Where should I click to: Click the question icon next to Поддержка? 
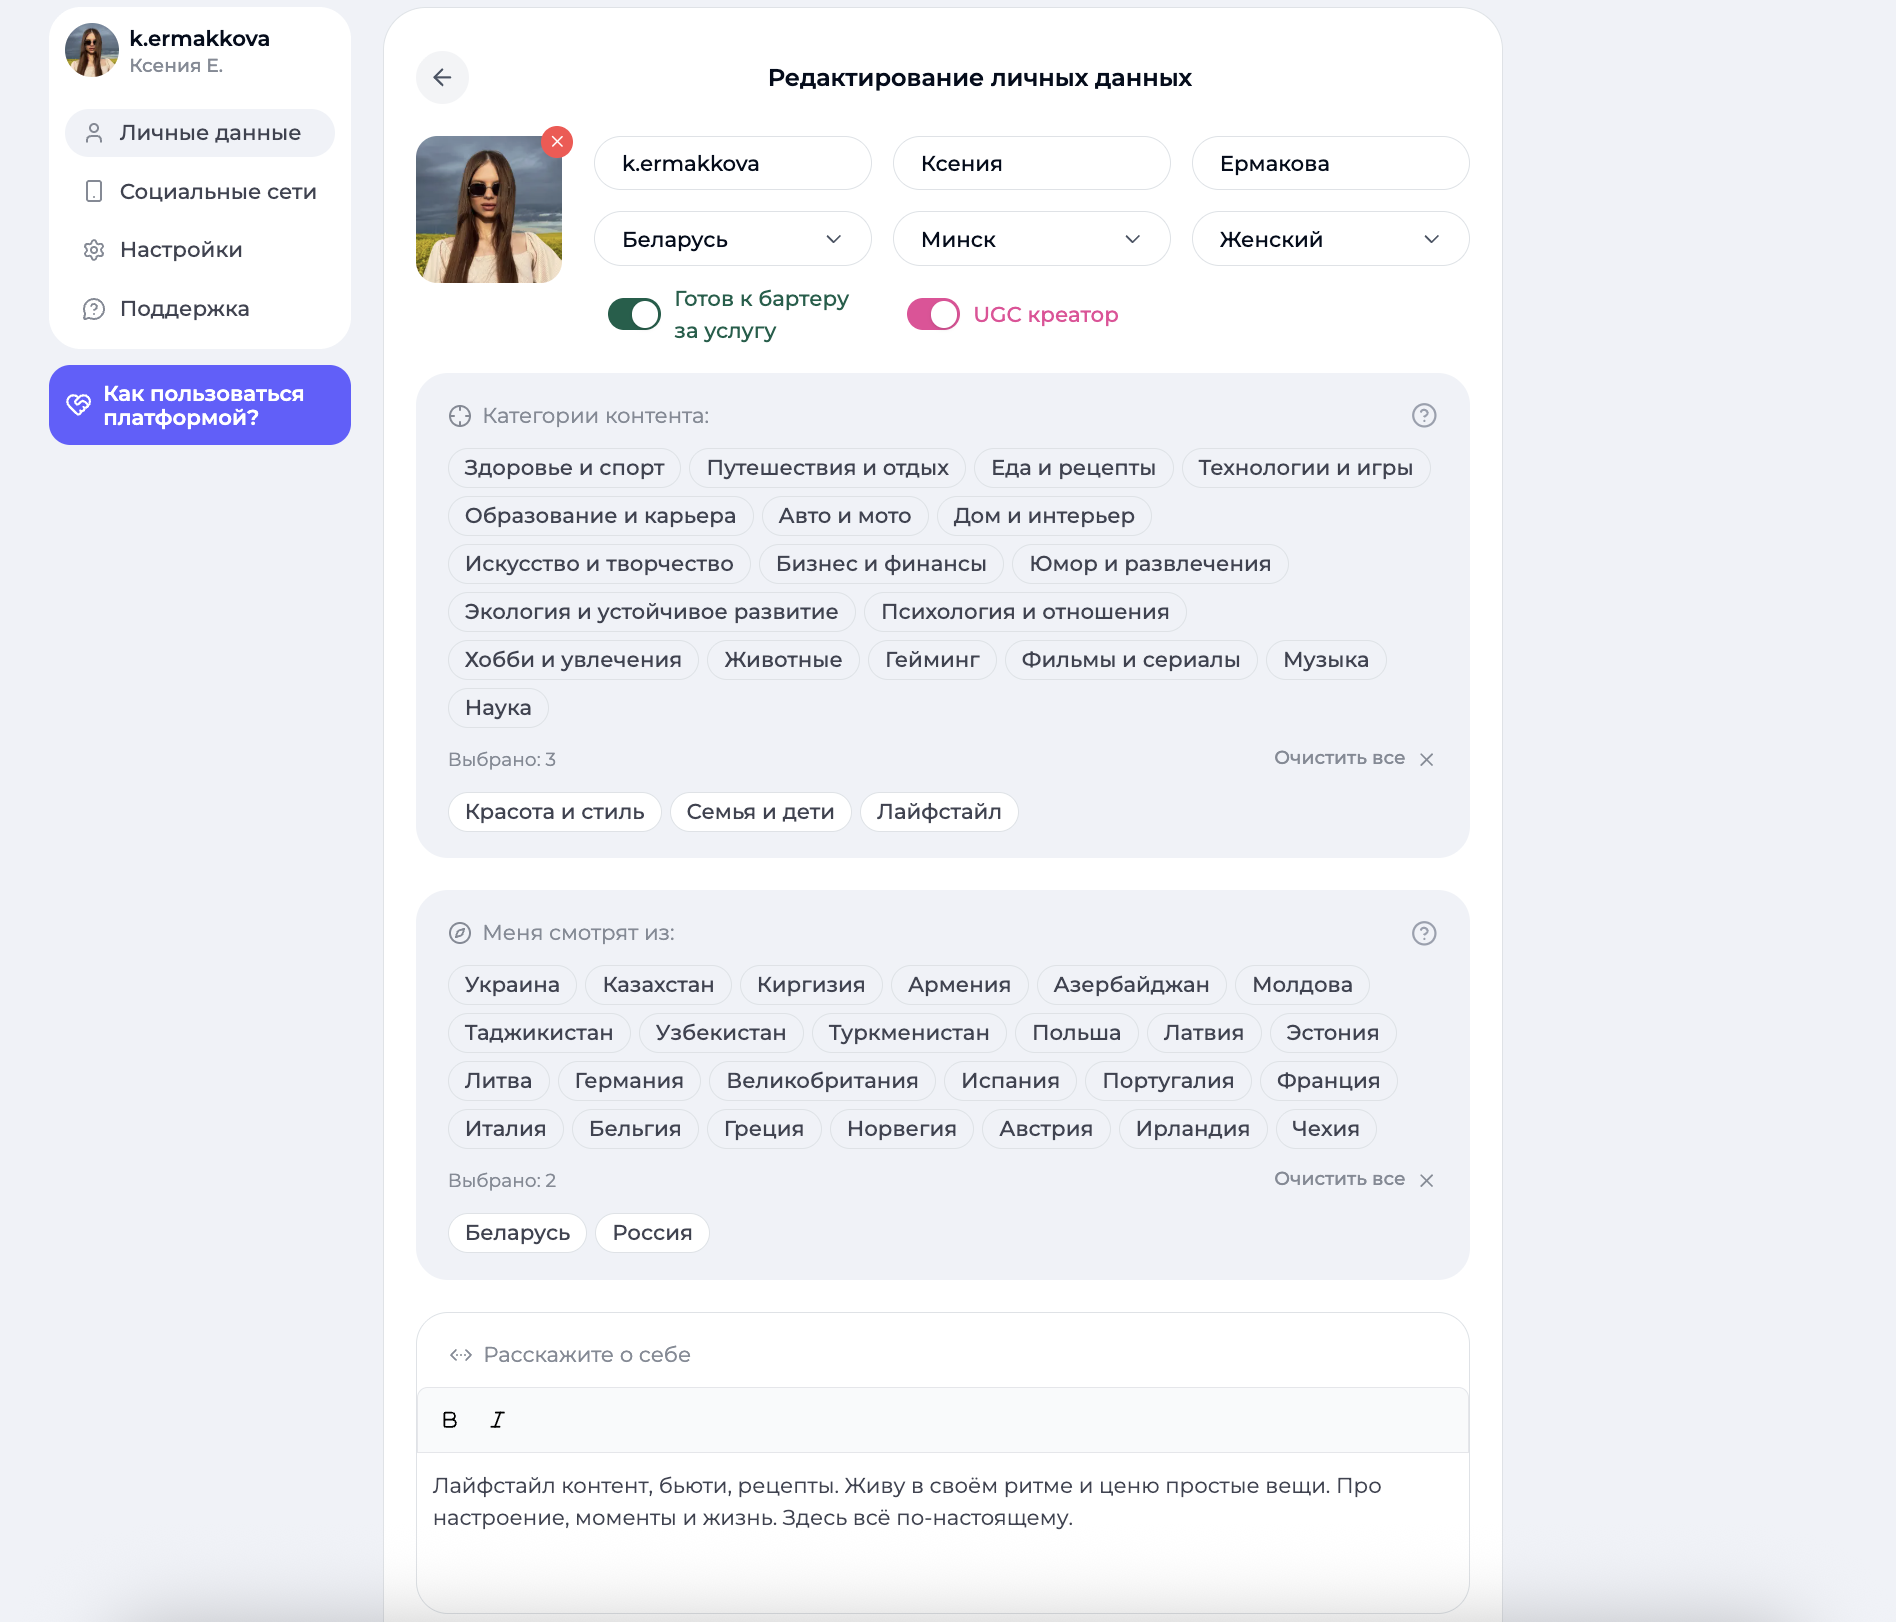(93, 309)
